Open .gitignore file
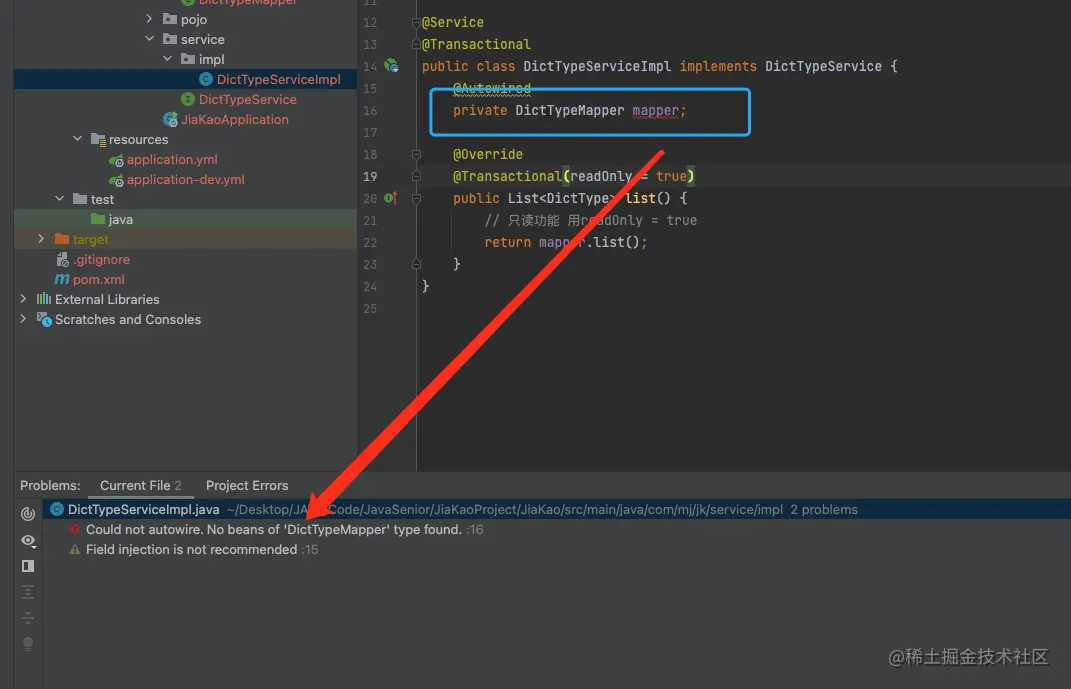Image resolution: width=1071 pixels, height=689 pixels. pyautogui.click(x=101, y=259)
